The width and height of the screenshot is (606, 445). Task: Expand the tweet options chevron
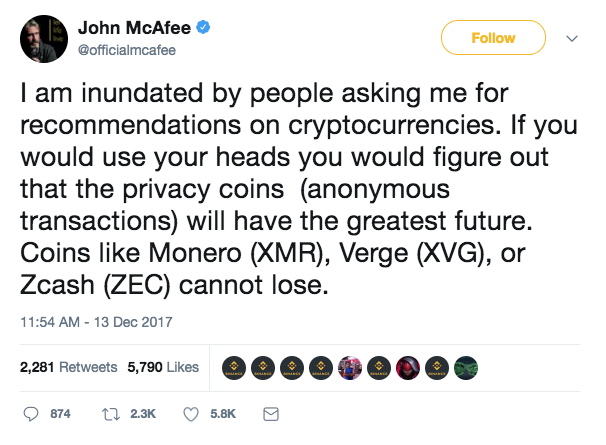click(572, 39)
